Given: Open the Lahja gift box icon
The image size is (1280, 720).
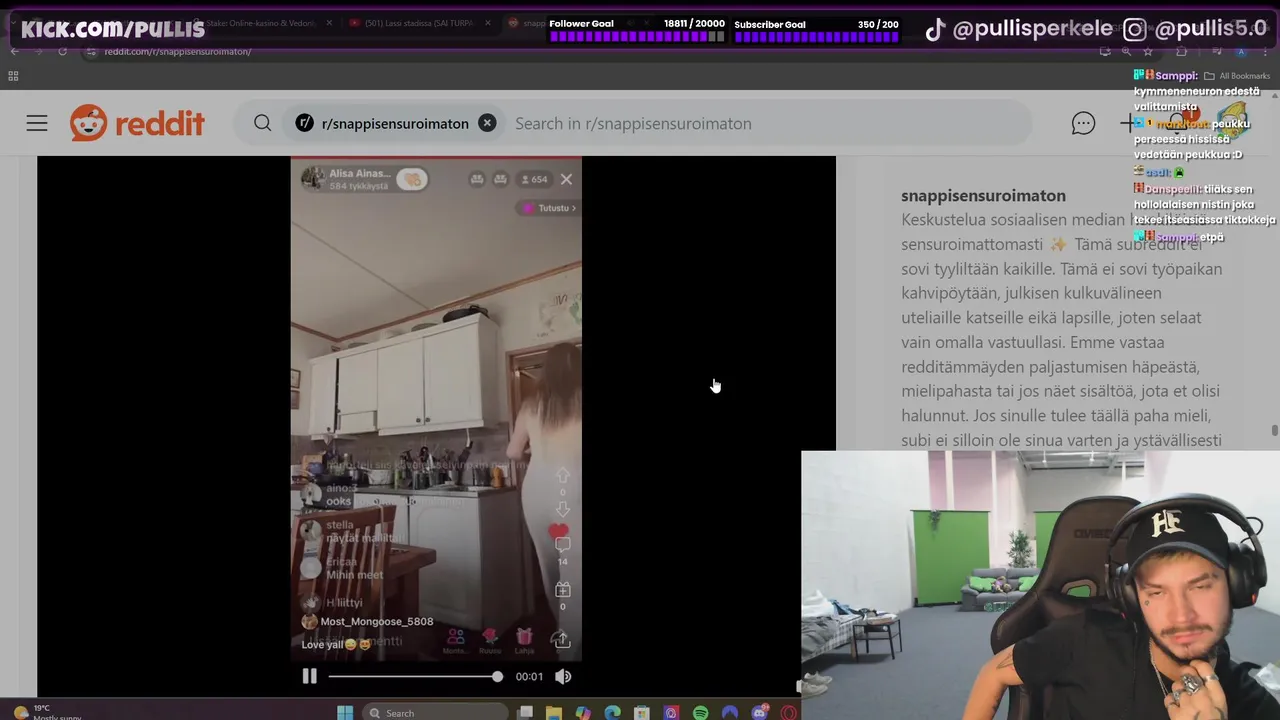Looking at the screenshot, I should point(524,640).
